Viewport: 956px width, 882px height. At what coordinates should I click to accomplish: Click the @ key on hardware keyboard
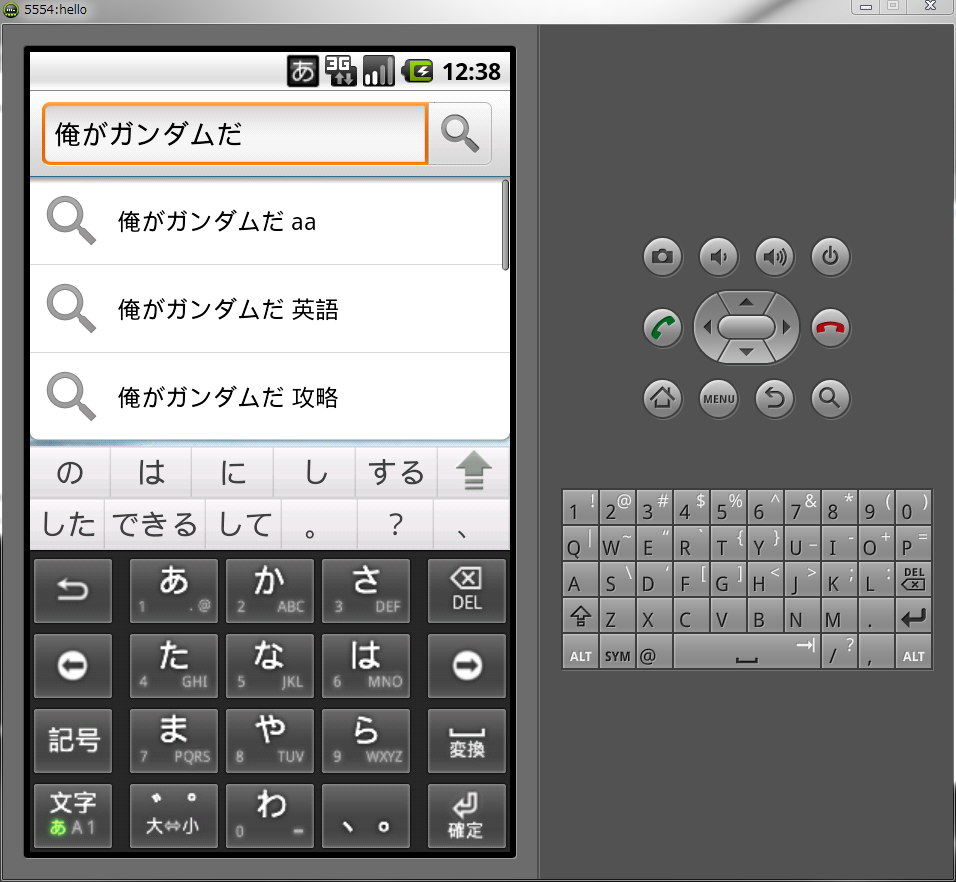(654, 653)
